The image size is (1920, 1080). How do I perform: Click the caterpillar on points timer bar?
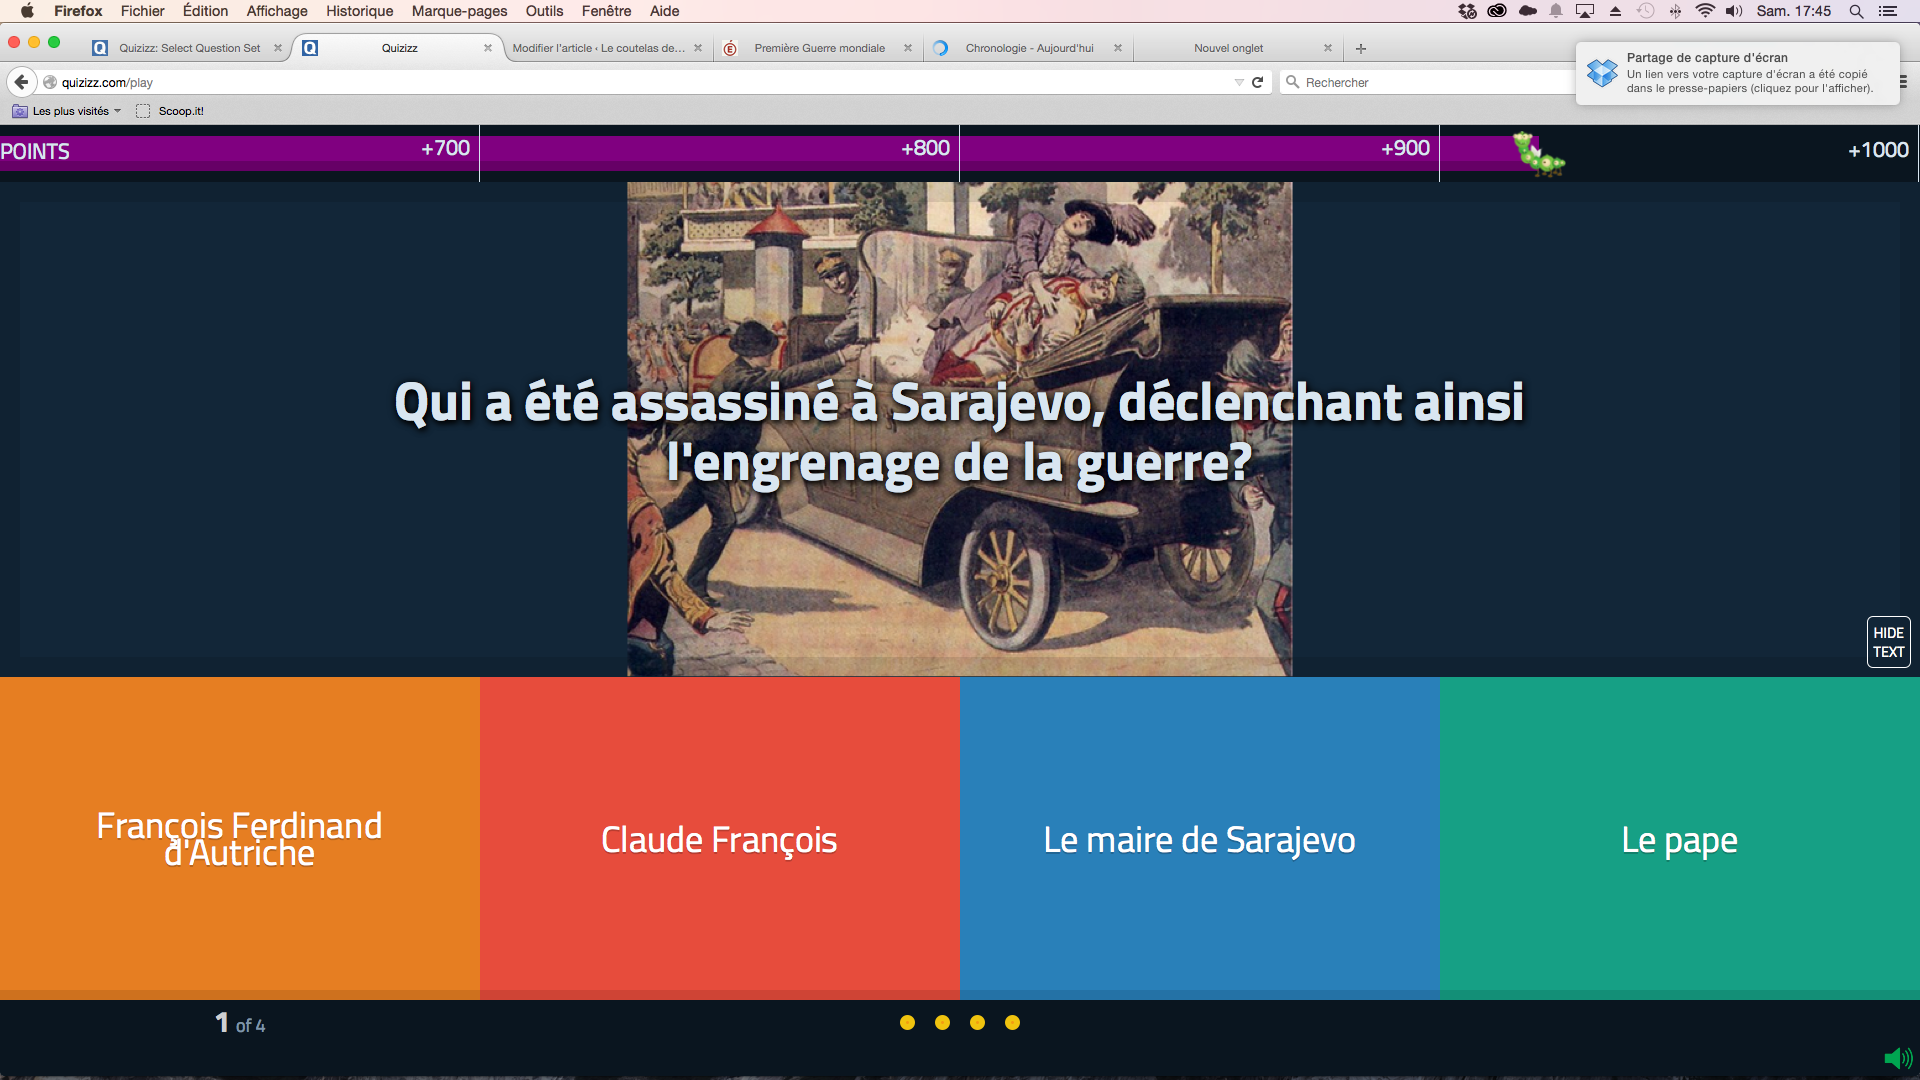1538,154
